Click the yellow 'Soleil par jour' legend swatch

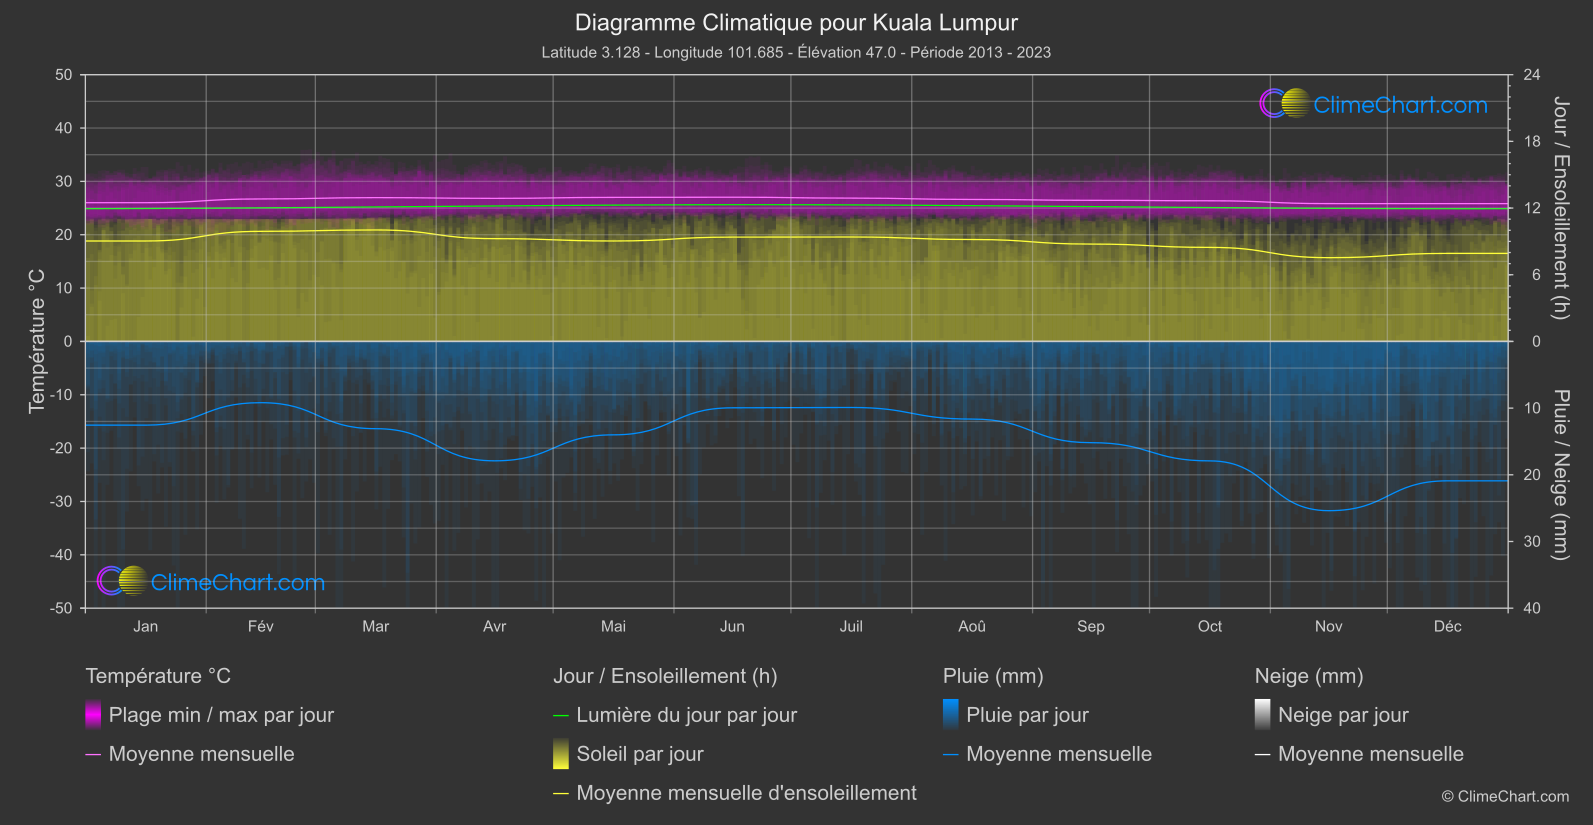[561, 754]
